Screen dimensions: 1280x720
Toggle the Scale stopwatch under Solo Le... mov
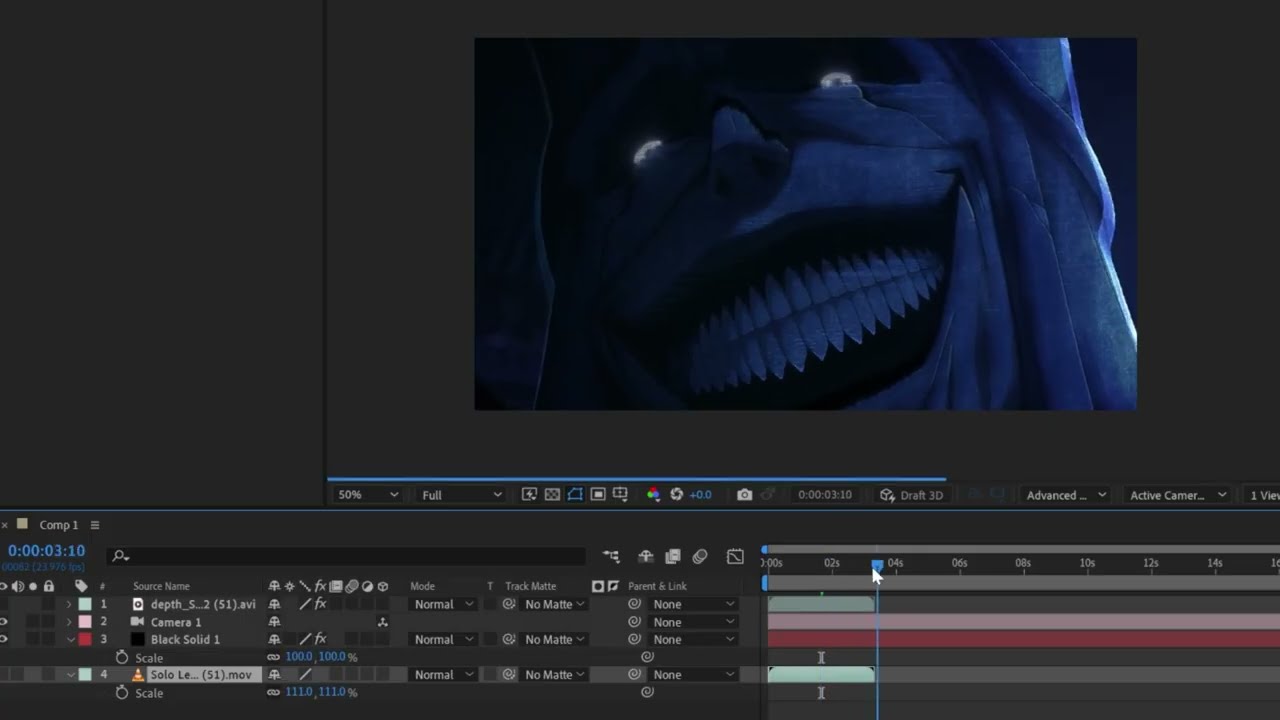click(122, 693)
